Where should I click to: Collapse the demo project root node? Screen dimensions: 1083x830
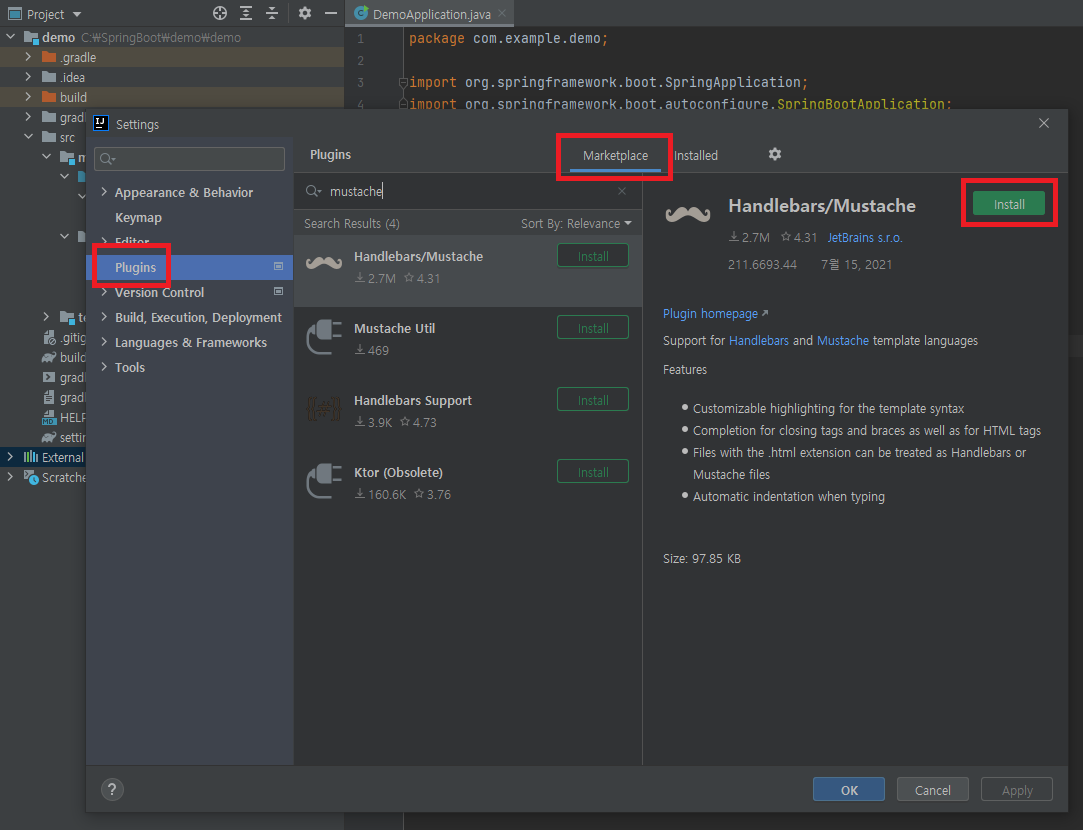click(10, 37)
